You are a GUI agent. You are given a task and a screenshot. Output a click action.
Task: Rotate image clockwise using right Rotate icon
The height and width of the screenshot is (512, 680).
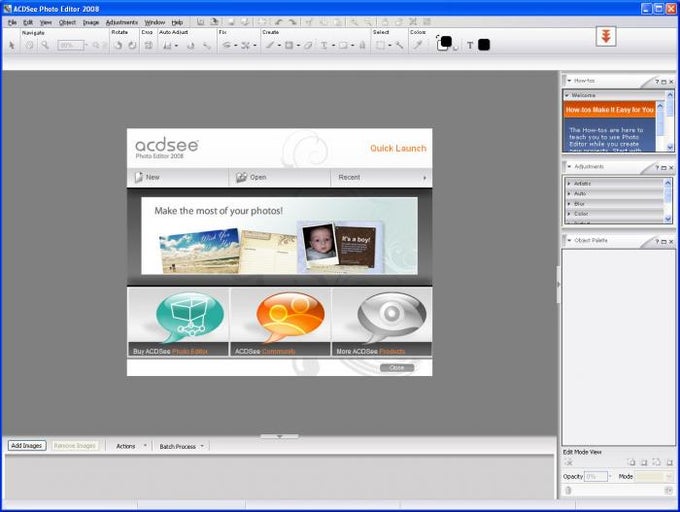click(132, 45)
